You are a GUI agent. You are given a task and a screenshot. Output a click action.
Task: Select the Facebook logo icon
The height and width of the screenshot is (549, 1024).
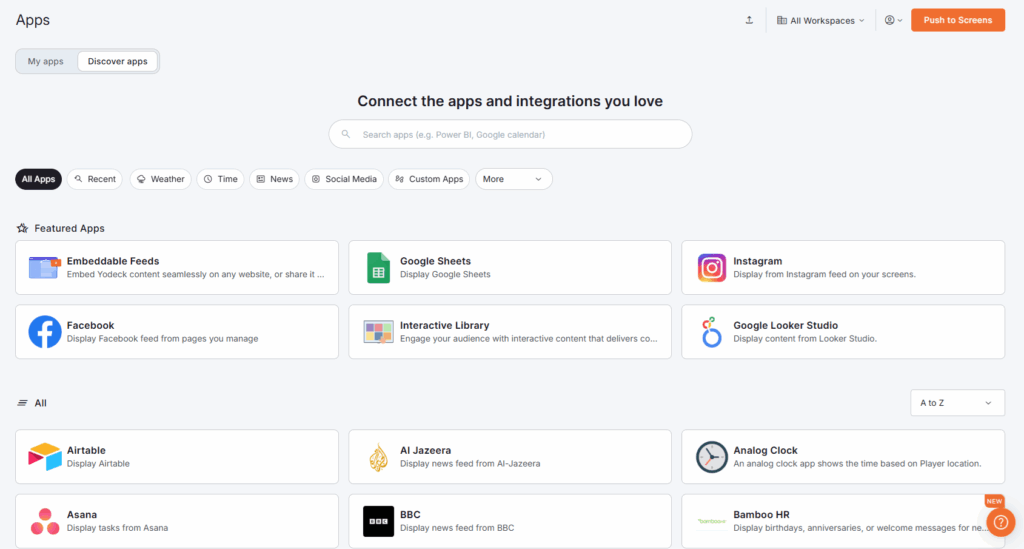coord(45,332)
